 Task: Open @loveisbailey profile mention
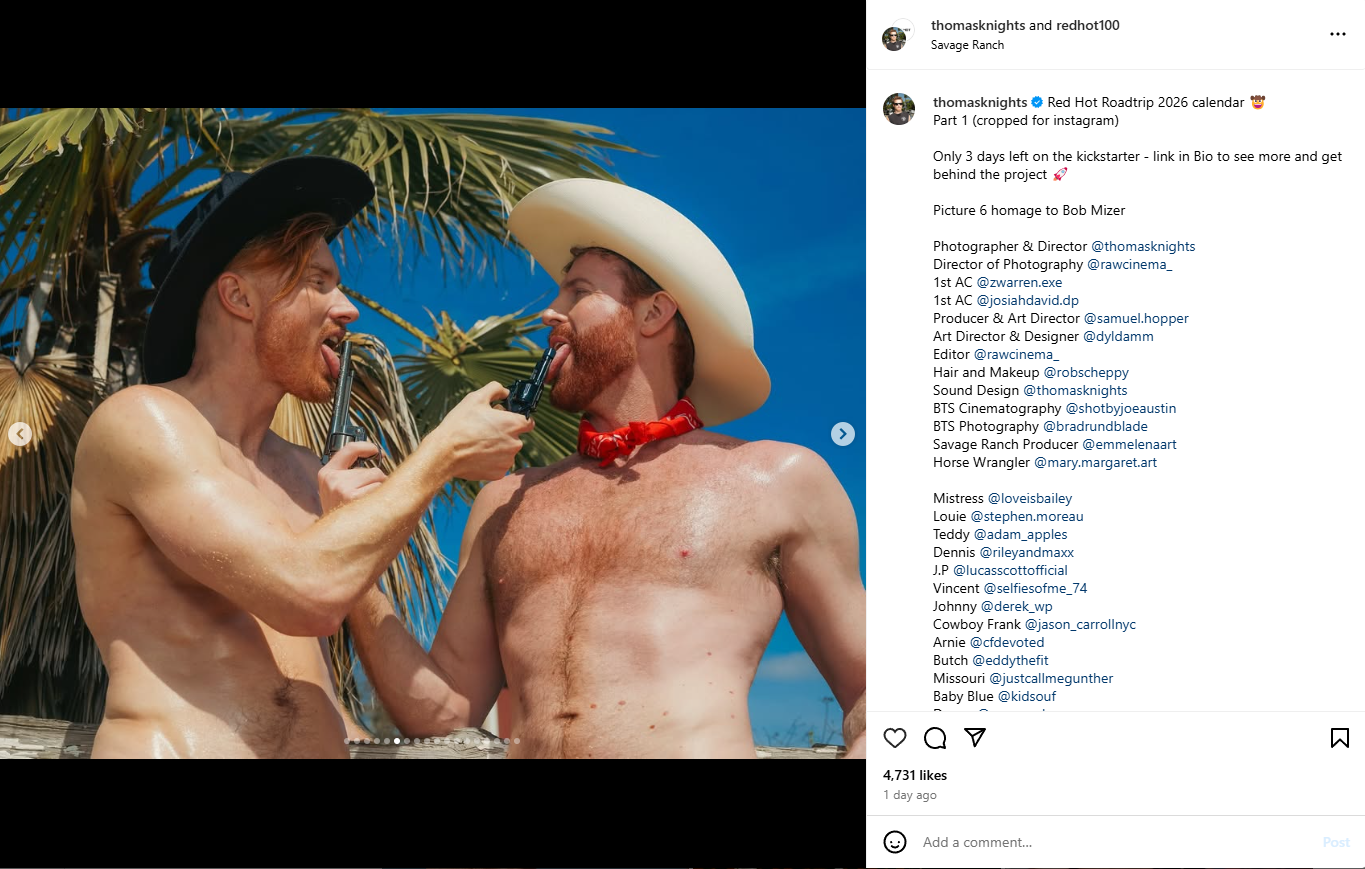pos(1029,499)
